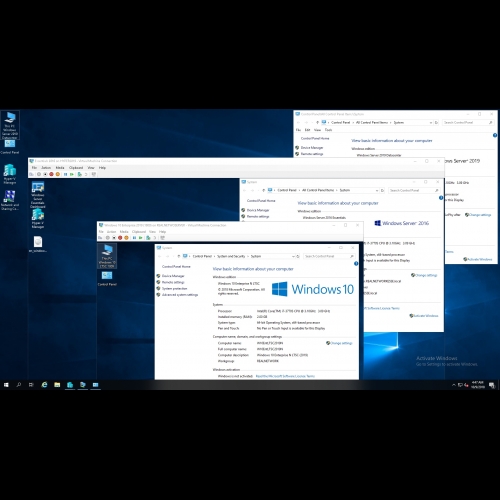
Task: Open Network and Sharing Center desktop icon
Action: click(10, 200)
